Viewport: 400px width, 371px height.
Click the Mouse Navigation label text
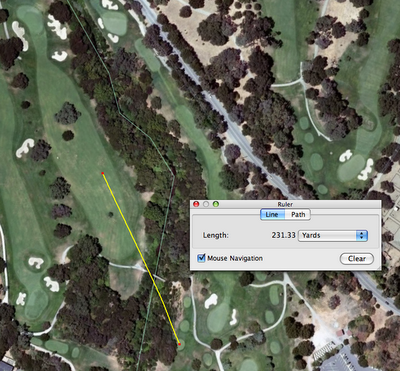(235, 258)
